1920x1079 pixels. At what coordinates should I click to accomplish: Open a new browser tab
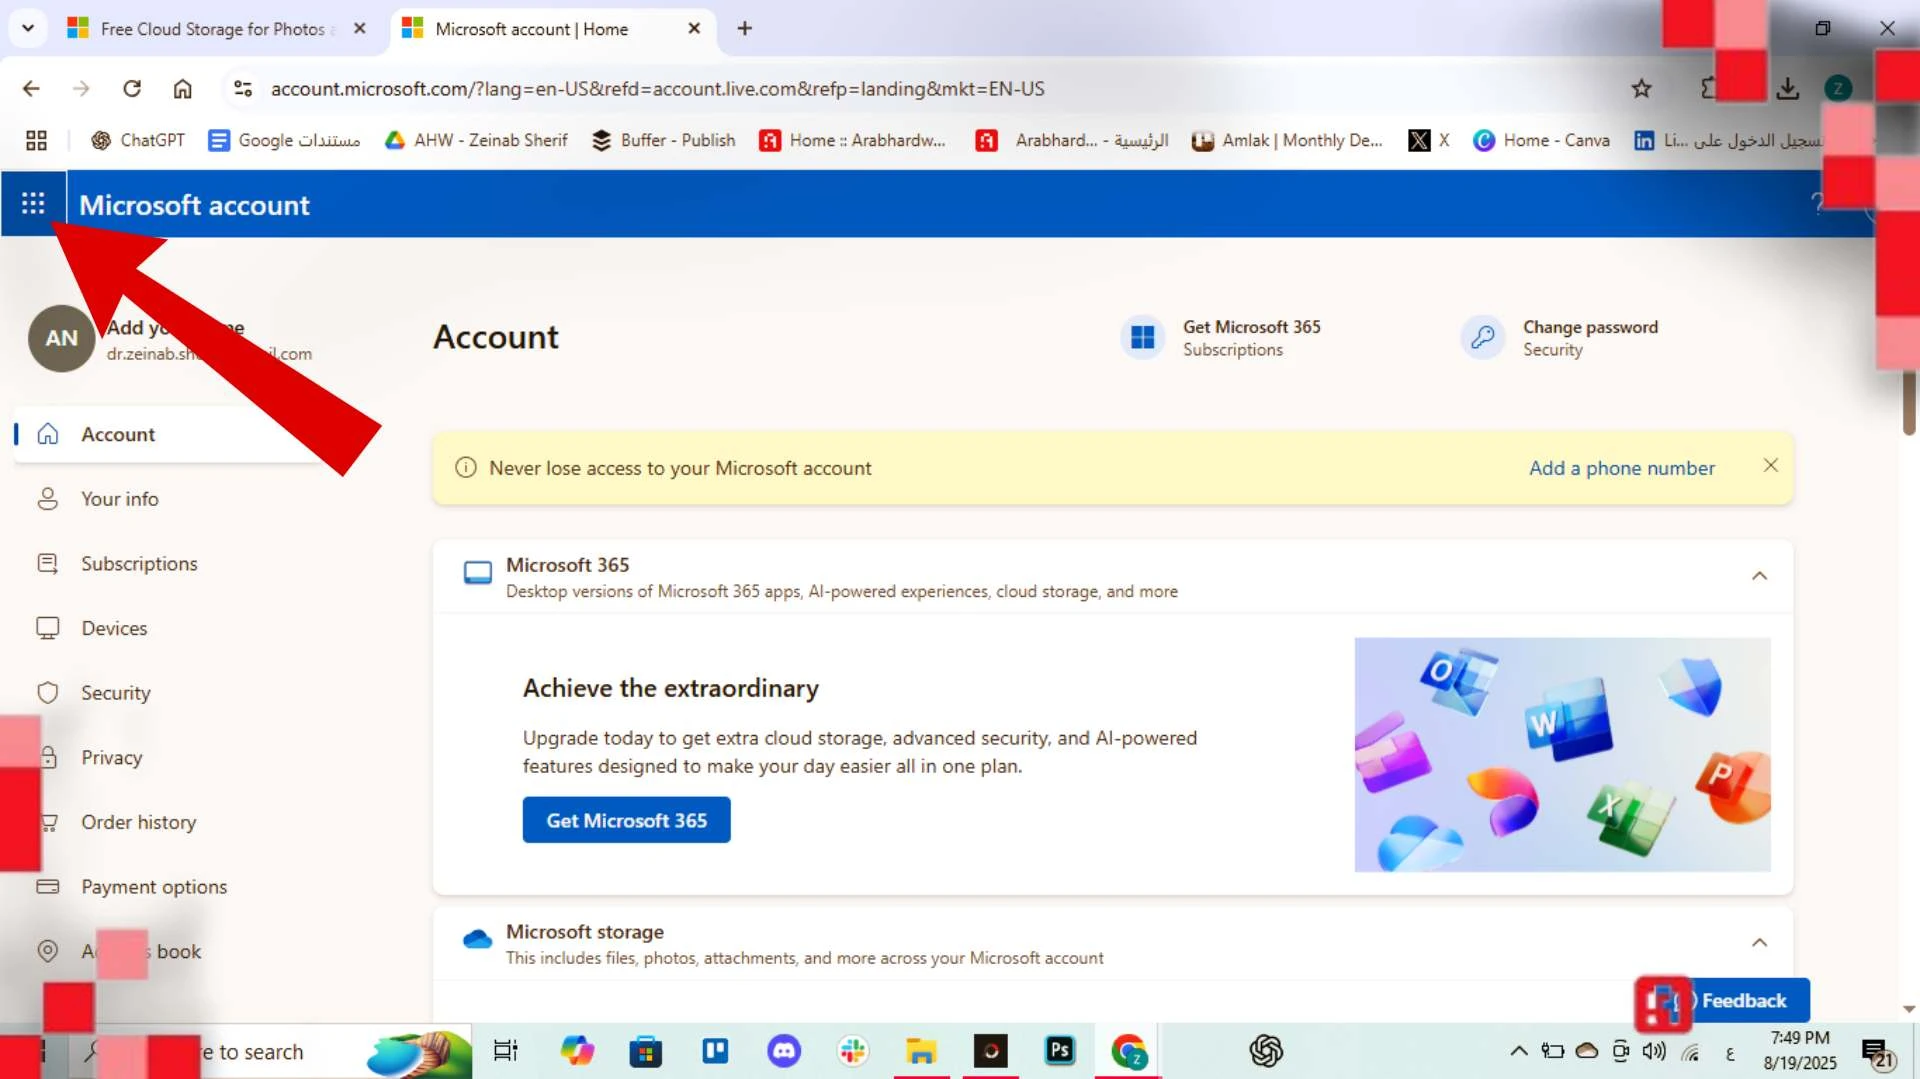[744, 29]
